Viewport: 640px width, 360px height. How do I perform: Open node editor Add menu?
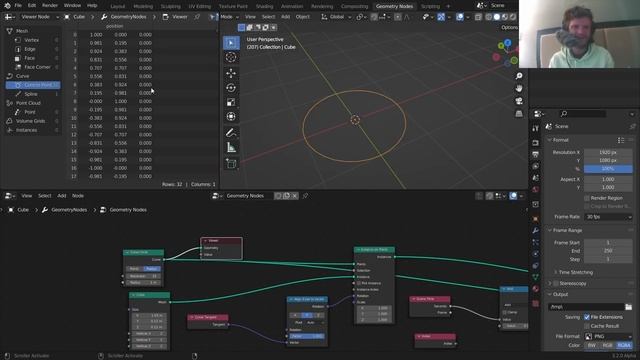[62, 196]
